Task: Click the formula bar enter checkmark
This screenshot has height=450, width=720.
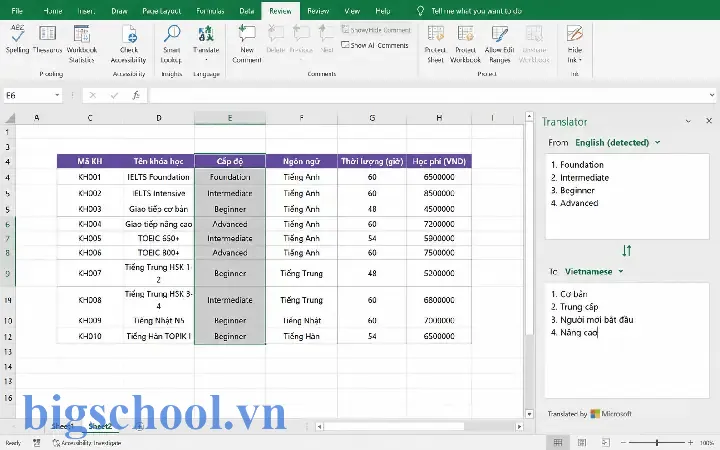Action: point(114,96)
